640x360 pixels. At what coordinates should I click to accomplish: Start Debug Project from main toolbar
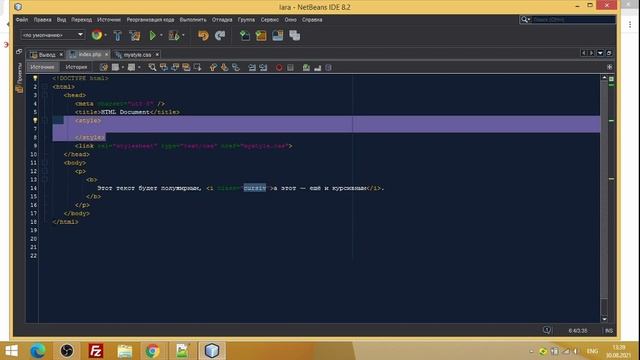pos(173,36)
